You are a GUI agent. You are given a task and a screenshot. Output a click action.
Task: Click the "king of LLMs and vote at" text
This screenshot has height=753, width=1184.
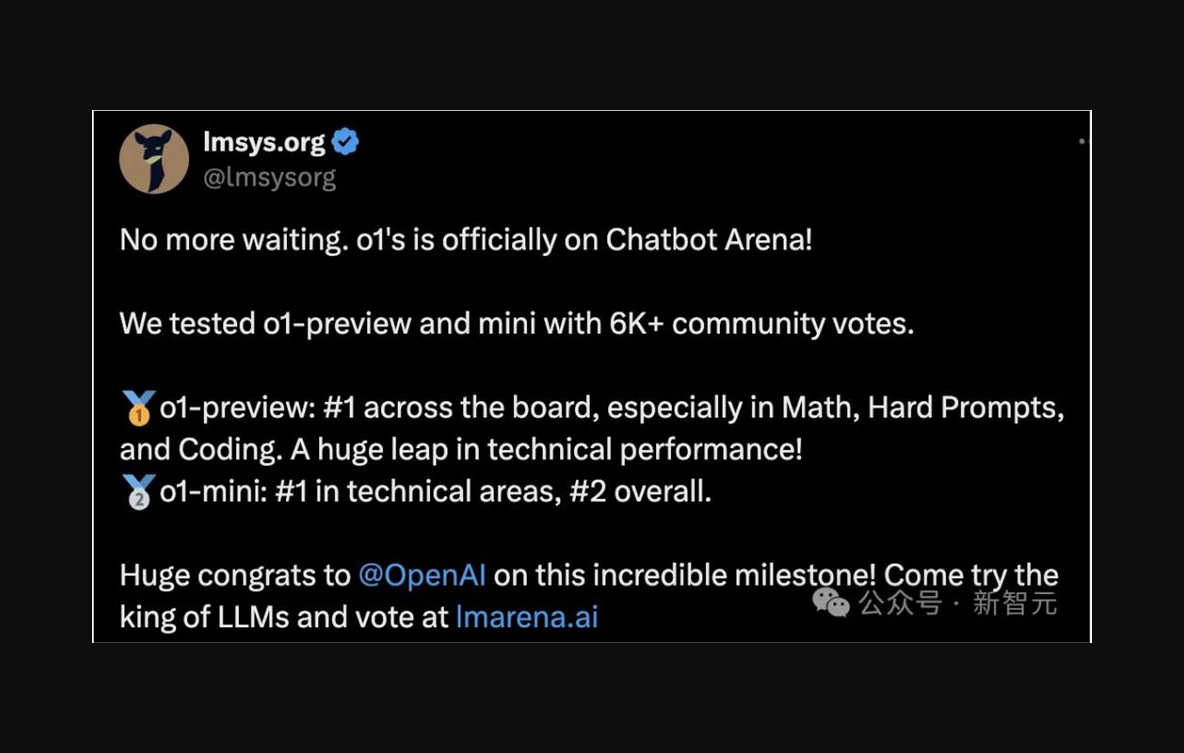(284, 616)
